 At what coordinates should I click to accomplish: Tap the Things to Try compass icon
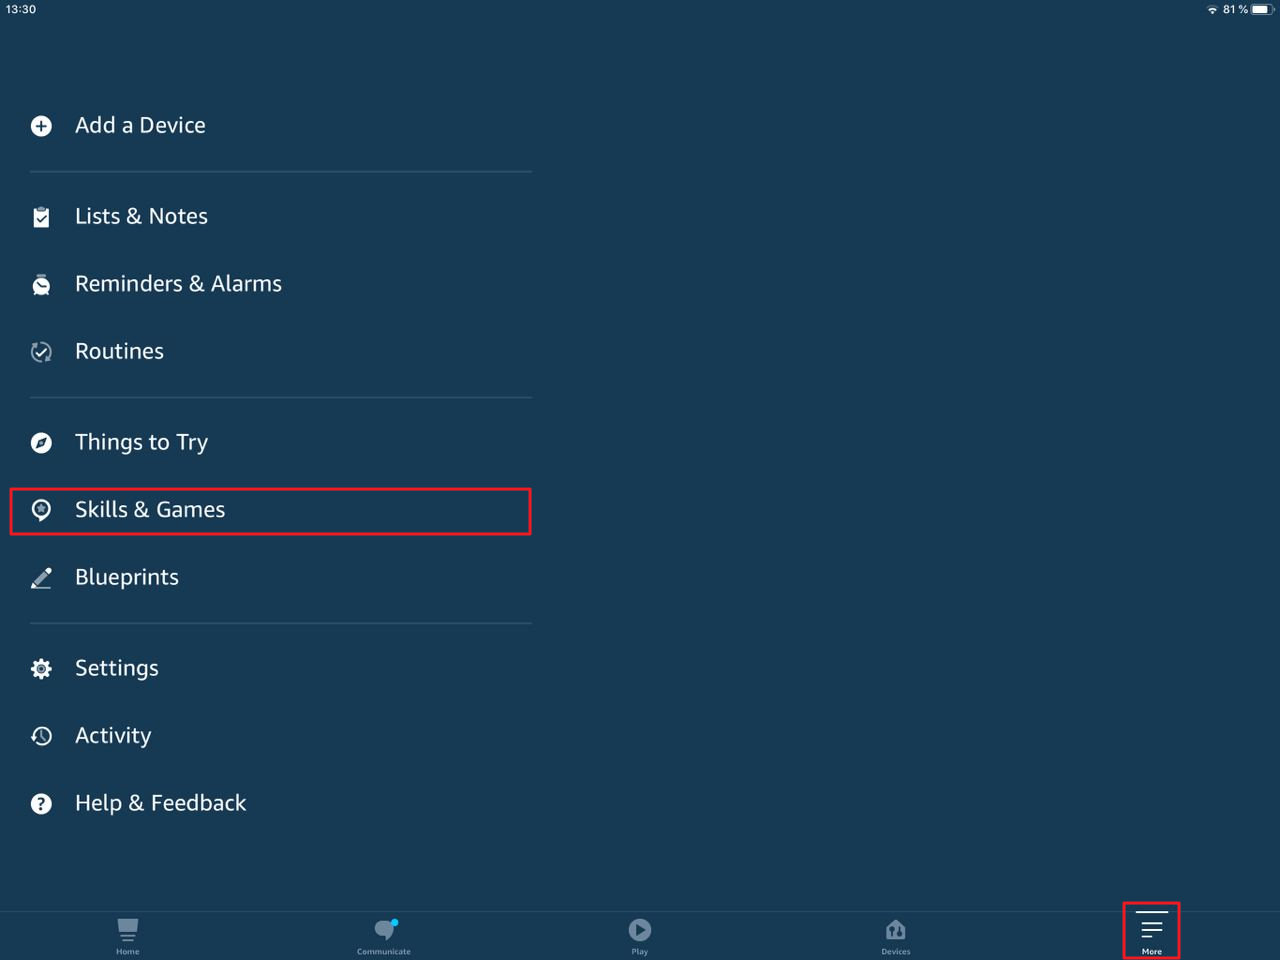[x=41, y=443]
